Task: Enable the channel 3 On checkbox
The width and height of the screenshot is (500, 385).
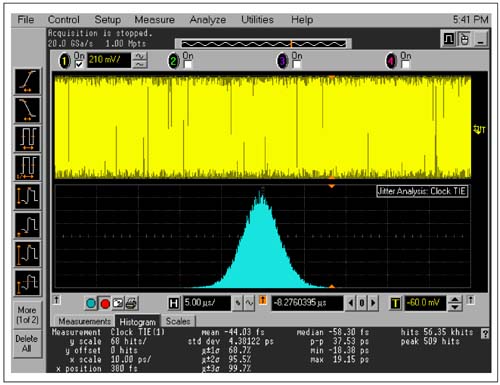Action: coord(297,64)
